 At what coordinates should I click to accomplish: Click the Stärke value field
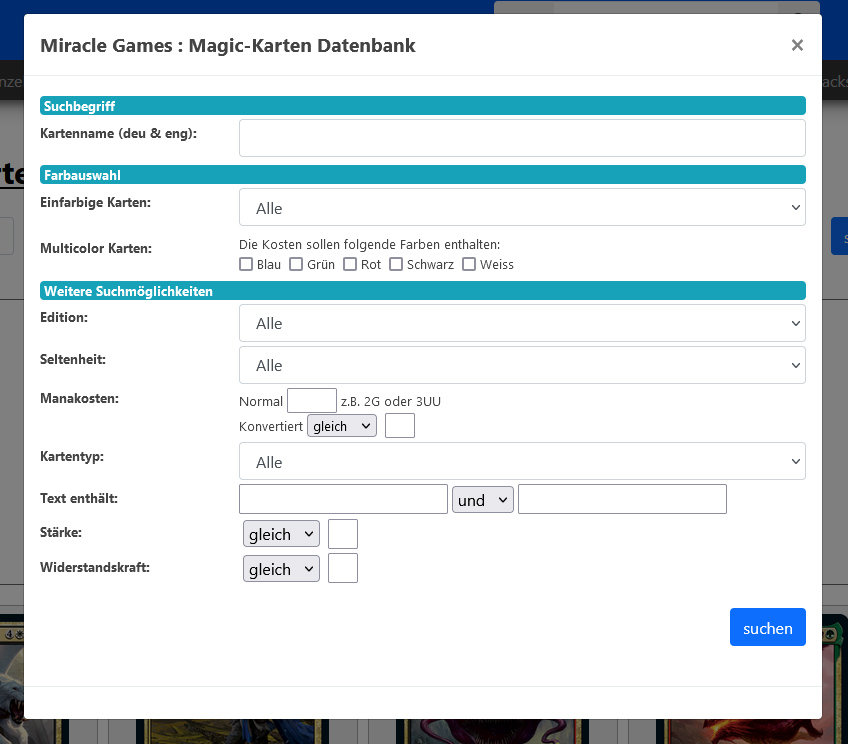point(343,534)
